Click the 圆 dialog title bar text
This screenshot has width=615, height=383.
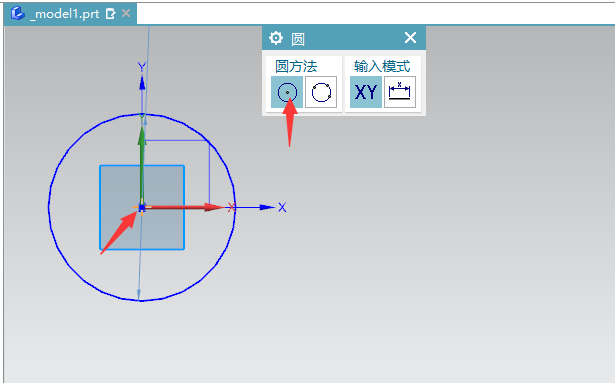click(x=298, y=39)
